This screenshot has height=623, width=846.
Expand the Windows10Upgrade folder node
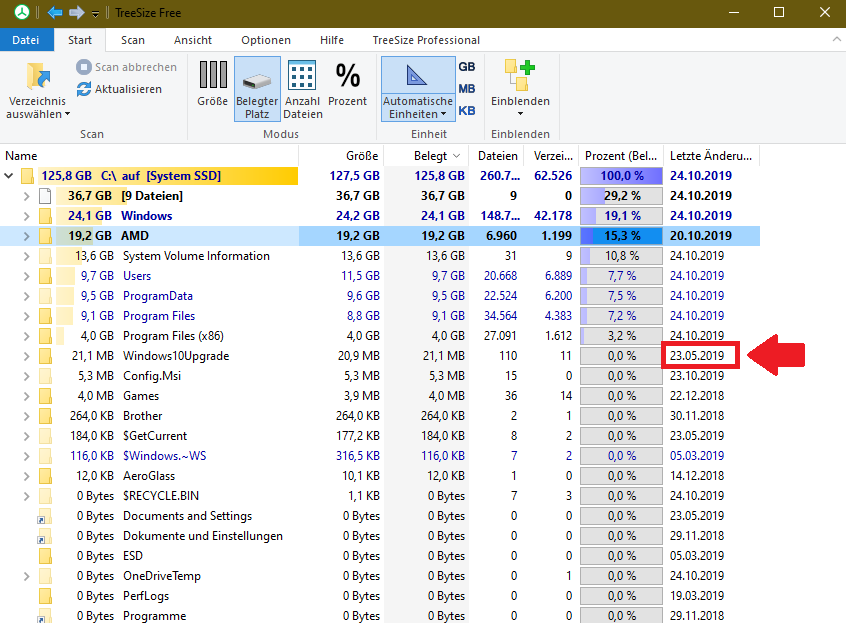click(x=26, y=356)
